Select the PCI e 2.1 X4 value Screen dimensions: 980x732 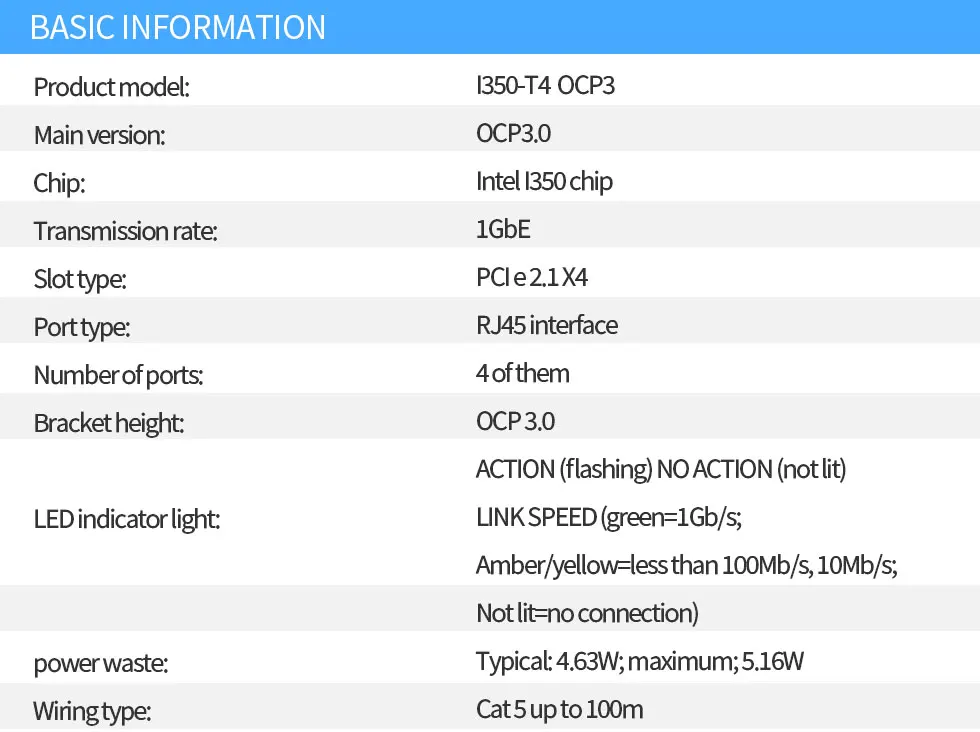(532, 278)
